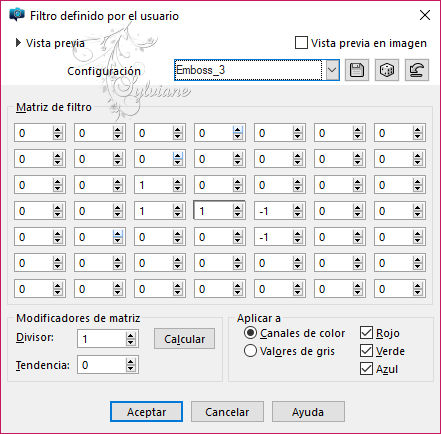The image size is (441, 434).
Task: Increase the Divisor value with up arrow
Action: (x=130, y=336)
